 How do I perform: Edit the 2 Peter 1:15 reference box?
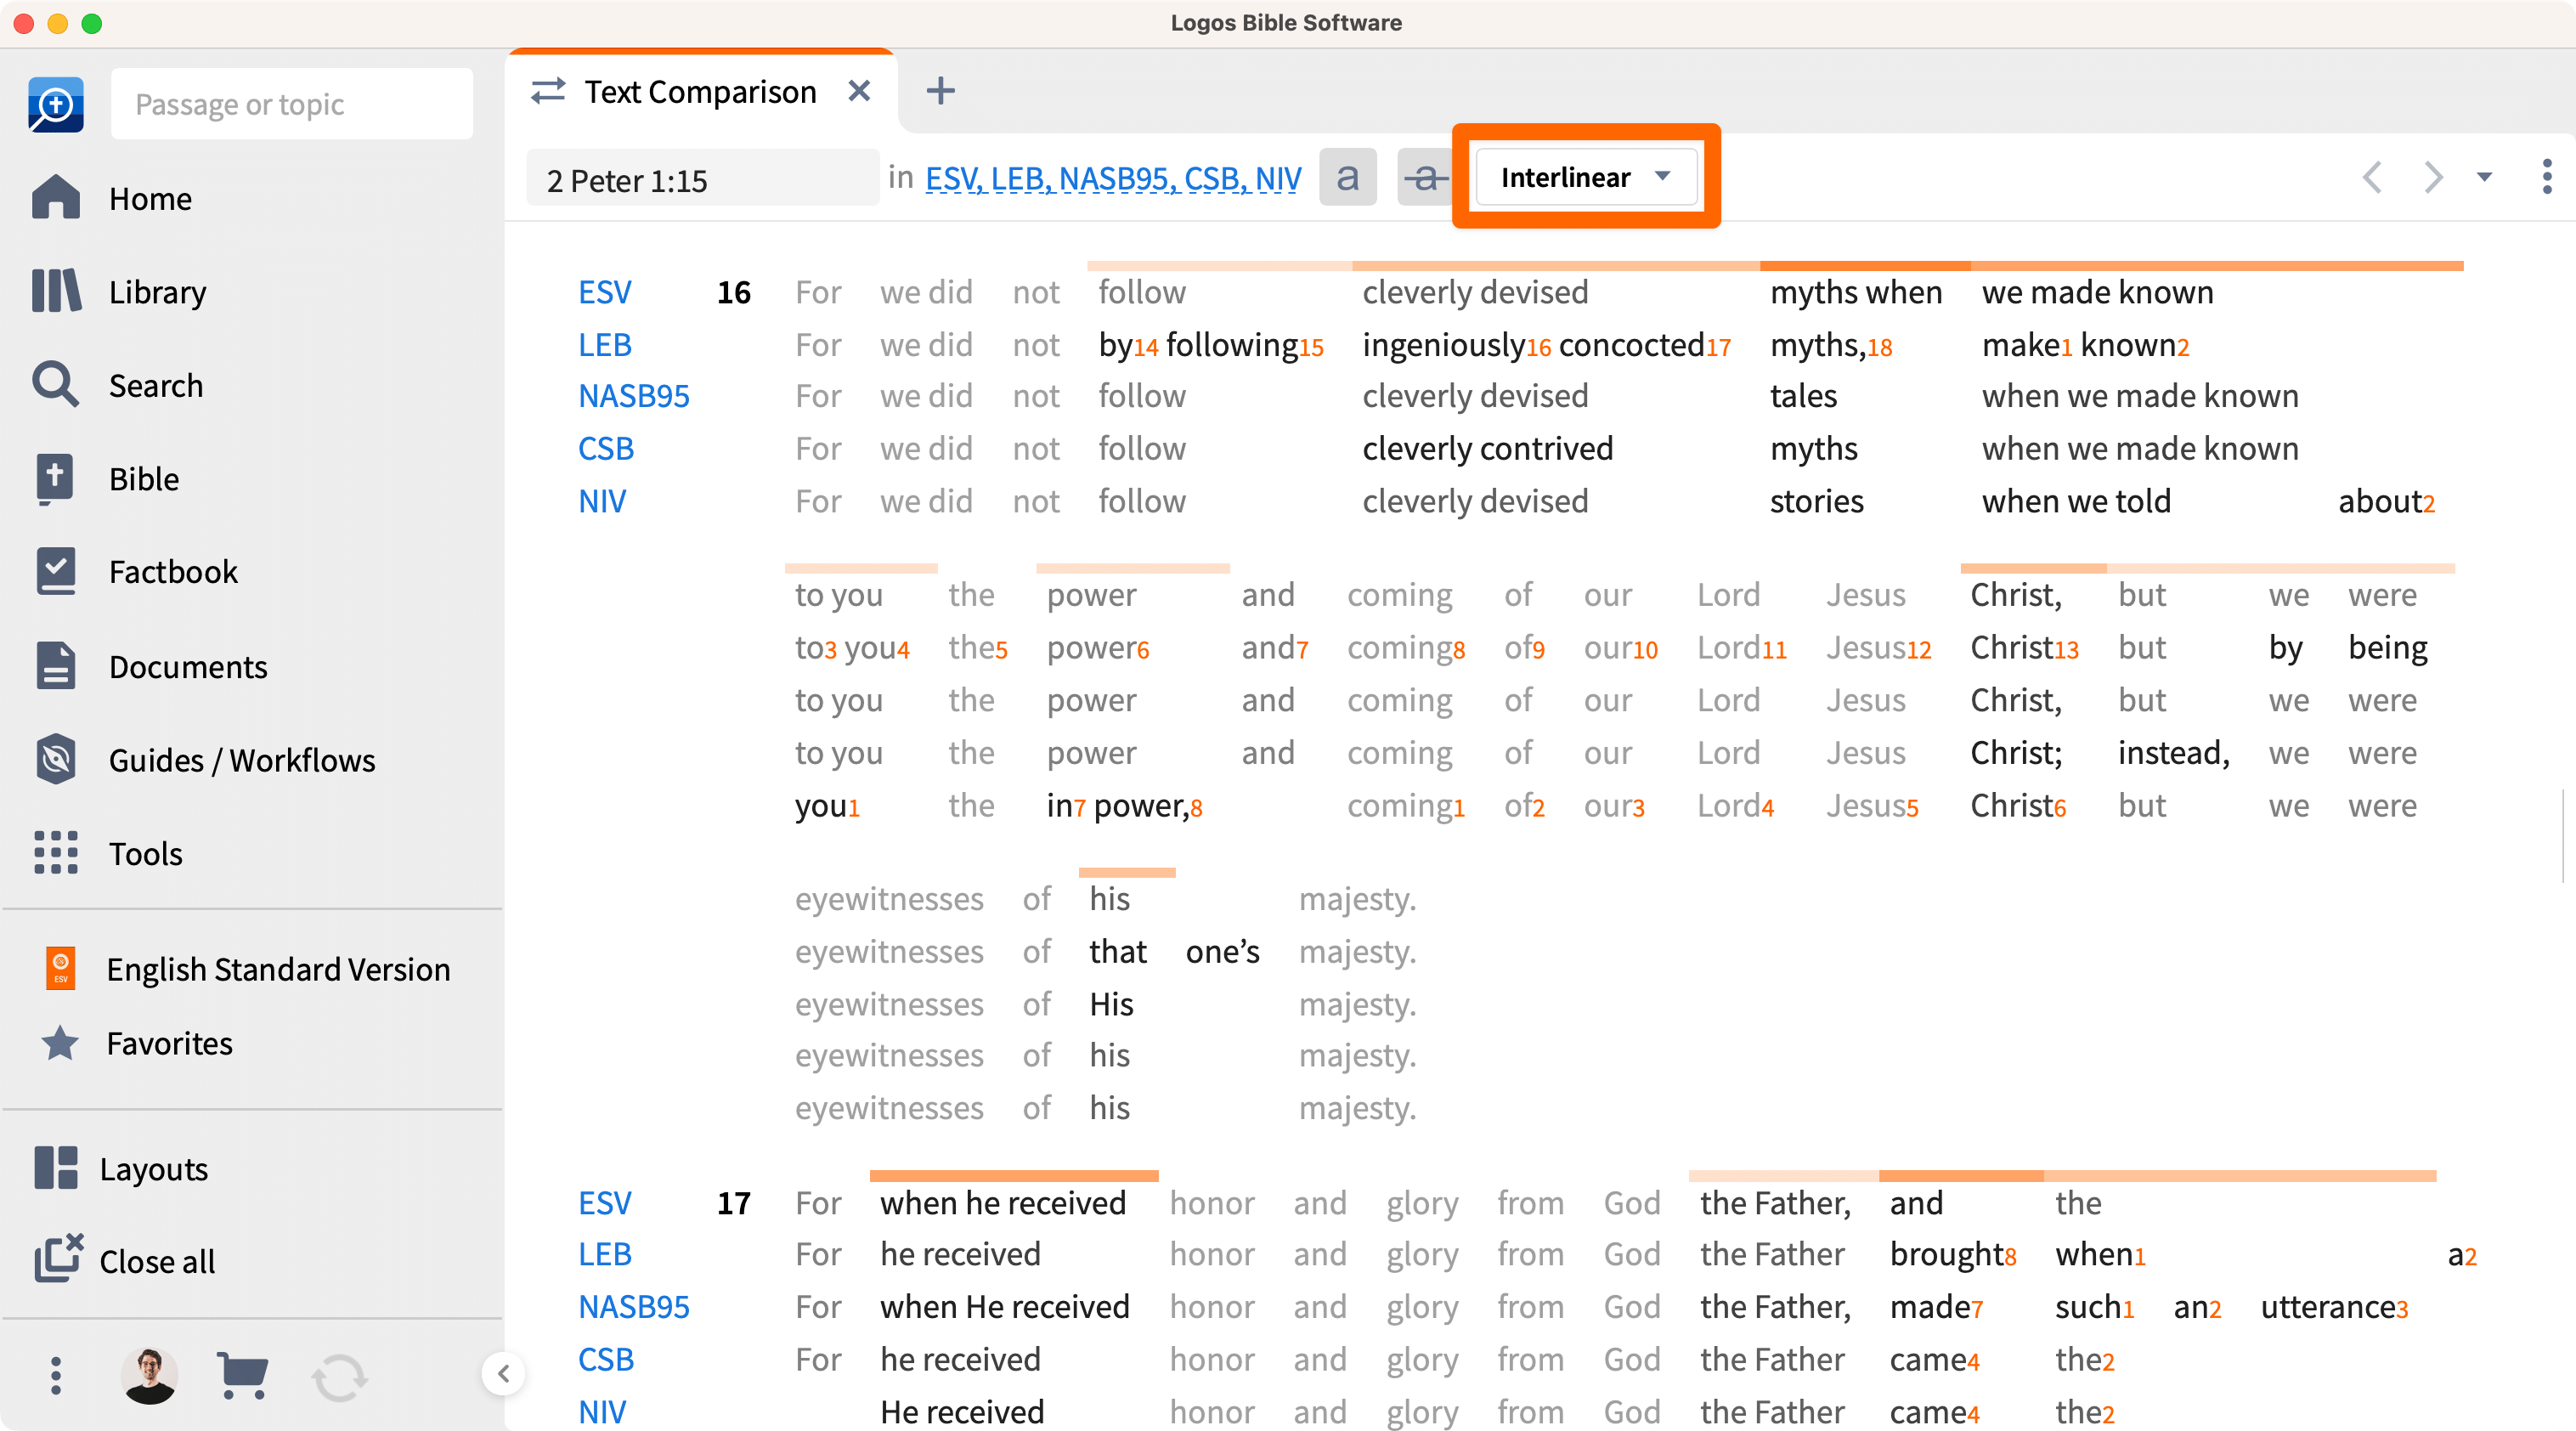(x=702, y=179)
